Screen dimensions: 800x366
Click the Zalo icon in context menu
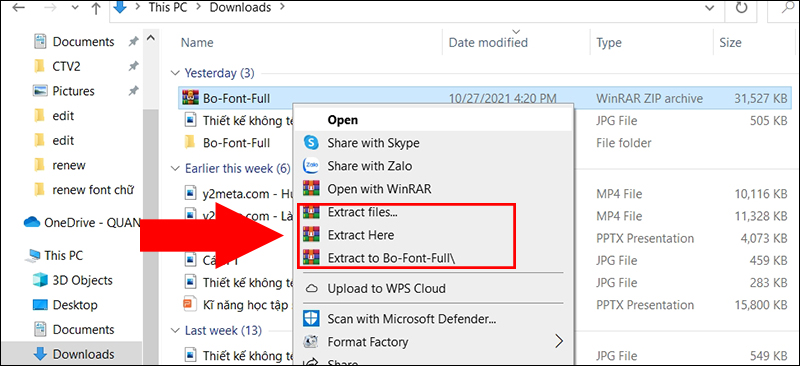pyautogui.click(x=311, y=166)
